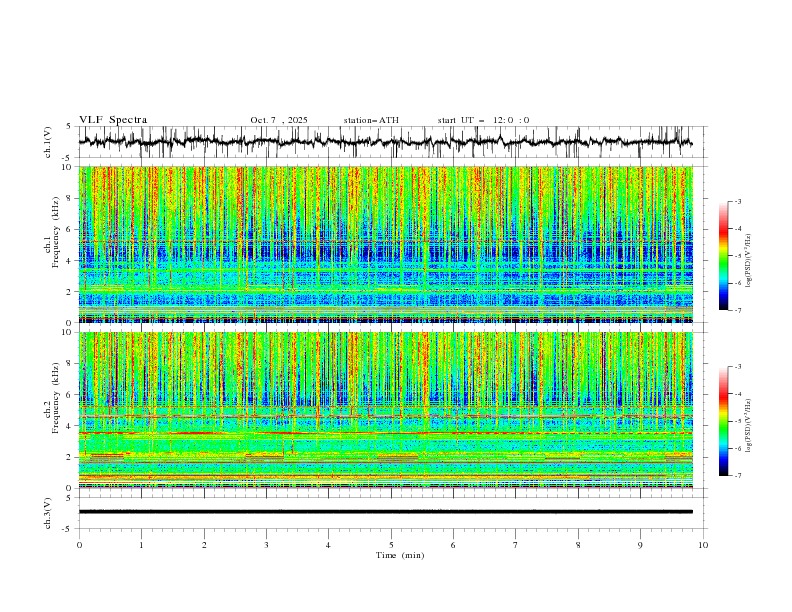Click the 10 kHz tick label on ch.1 axis
This screenshot has width=792, height=612.
pyautogui.click(x=69, y=167)
